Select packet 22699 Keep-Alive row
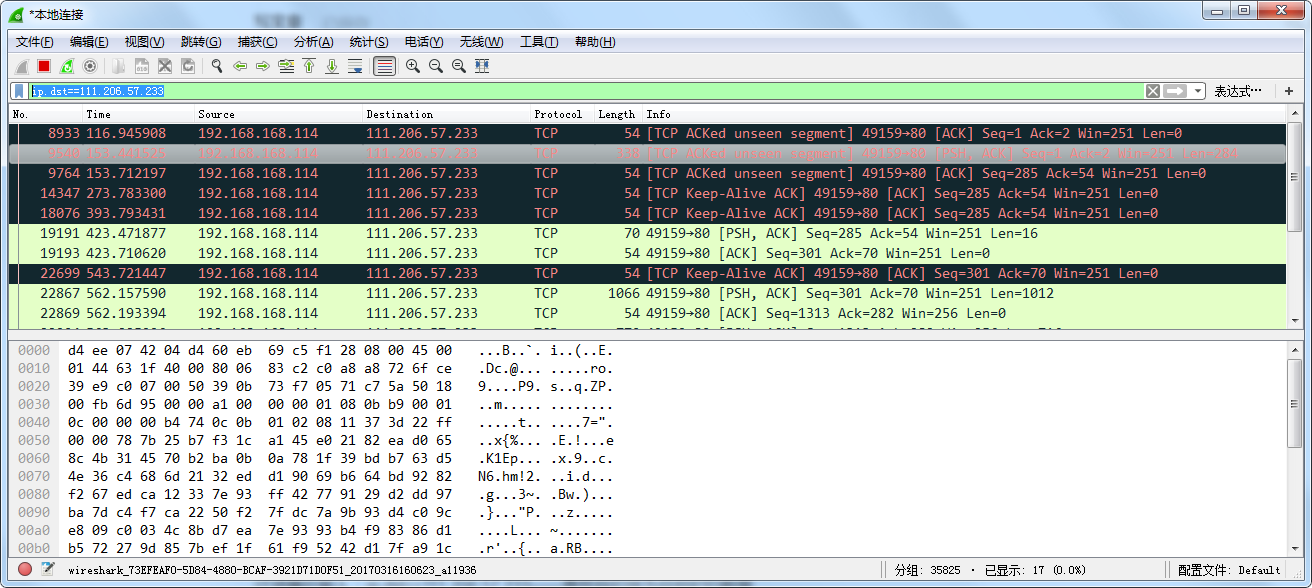 pyautogui.click(x=648, y=273)
